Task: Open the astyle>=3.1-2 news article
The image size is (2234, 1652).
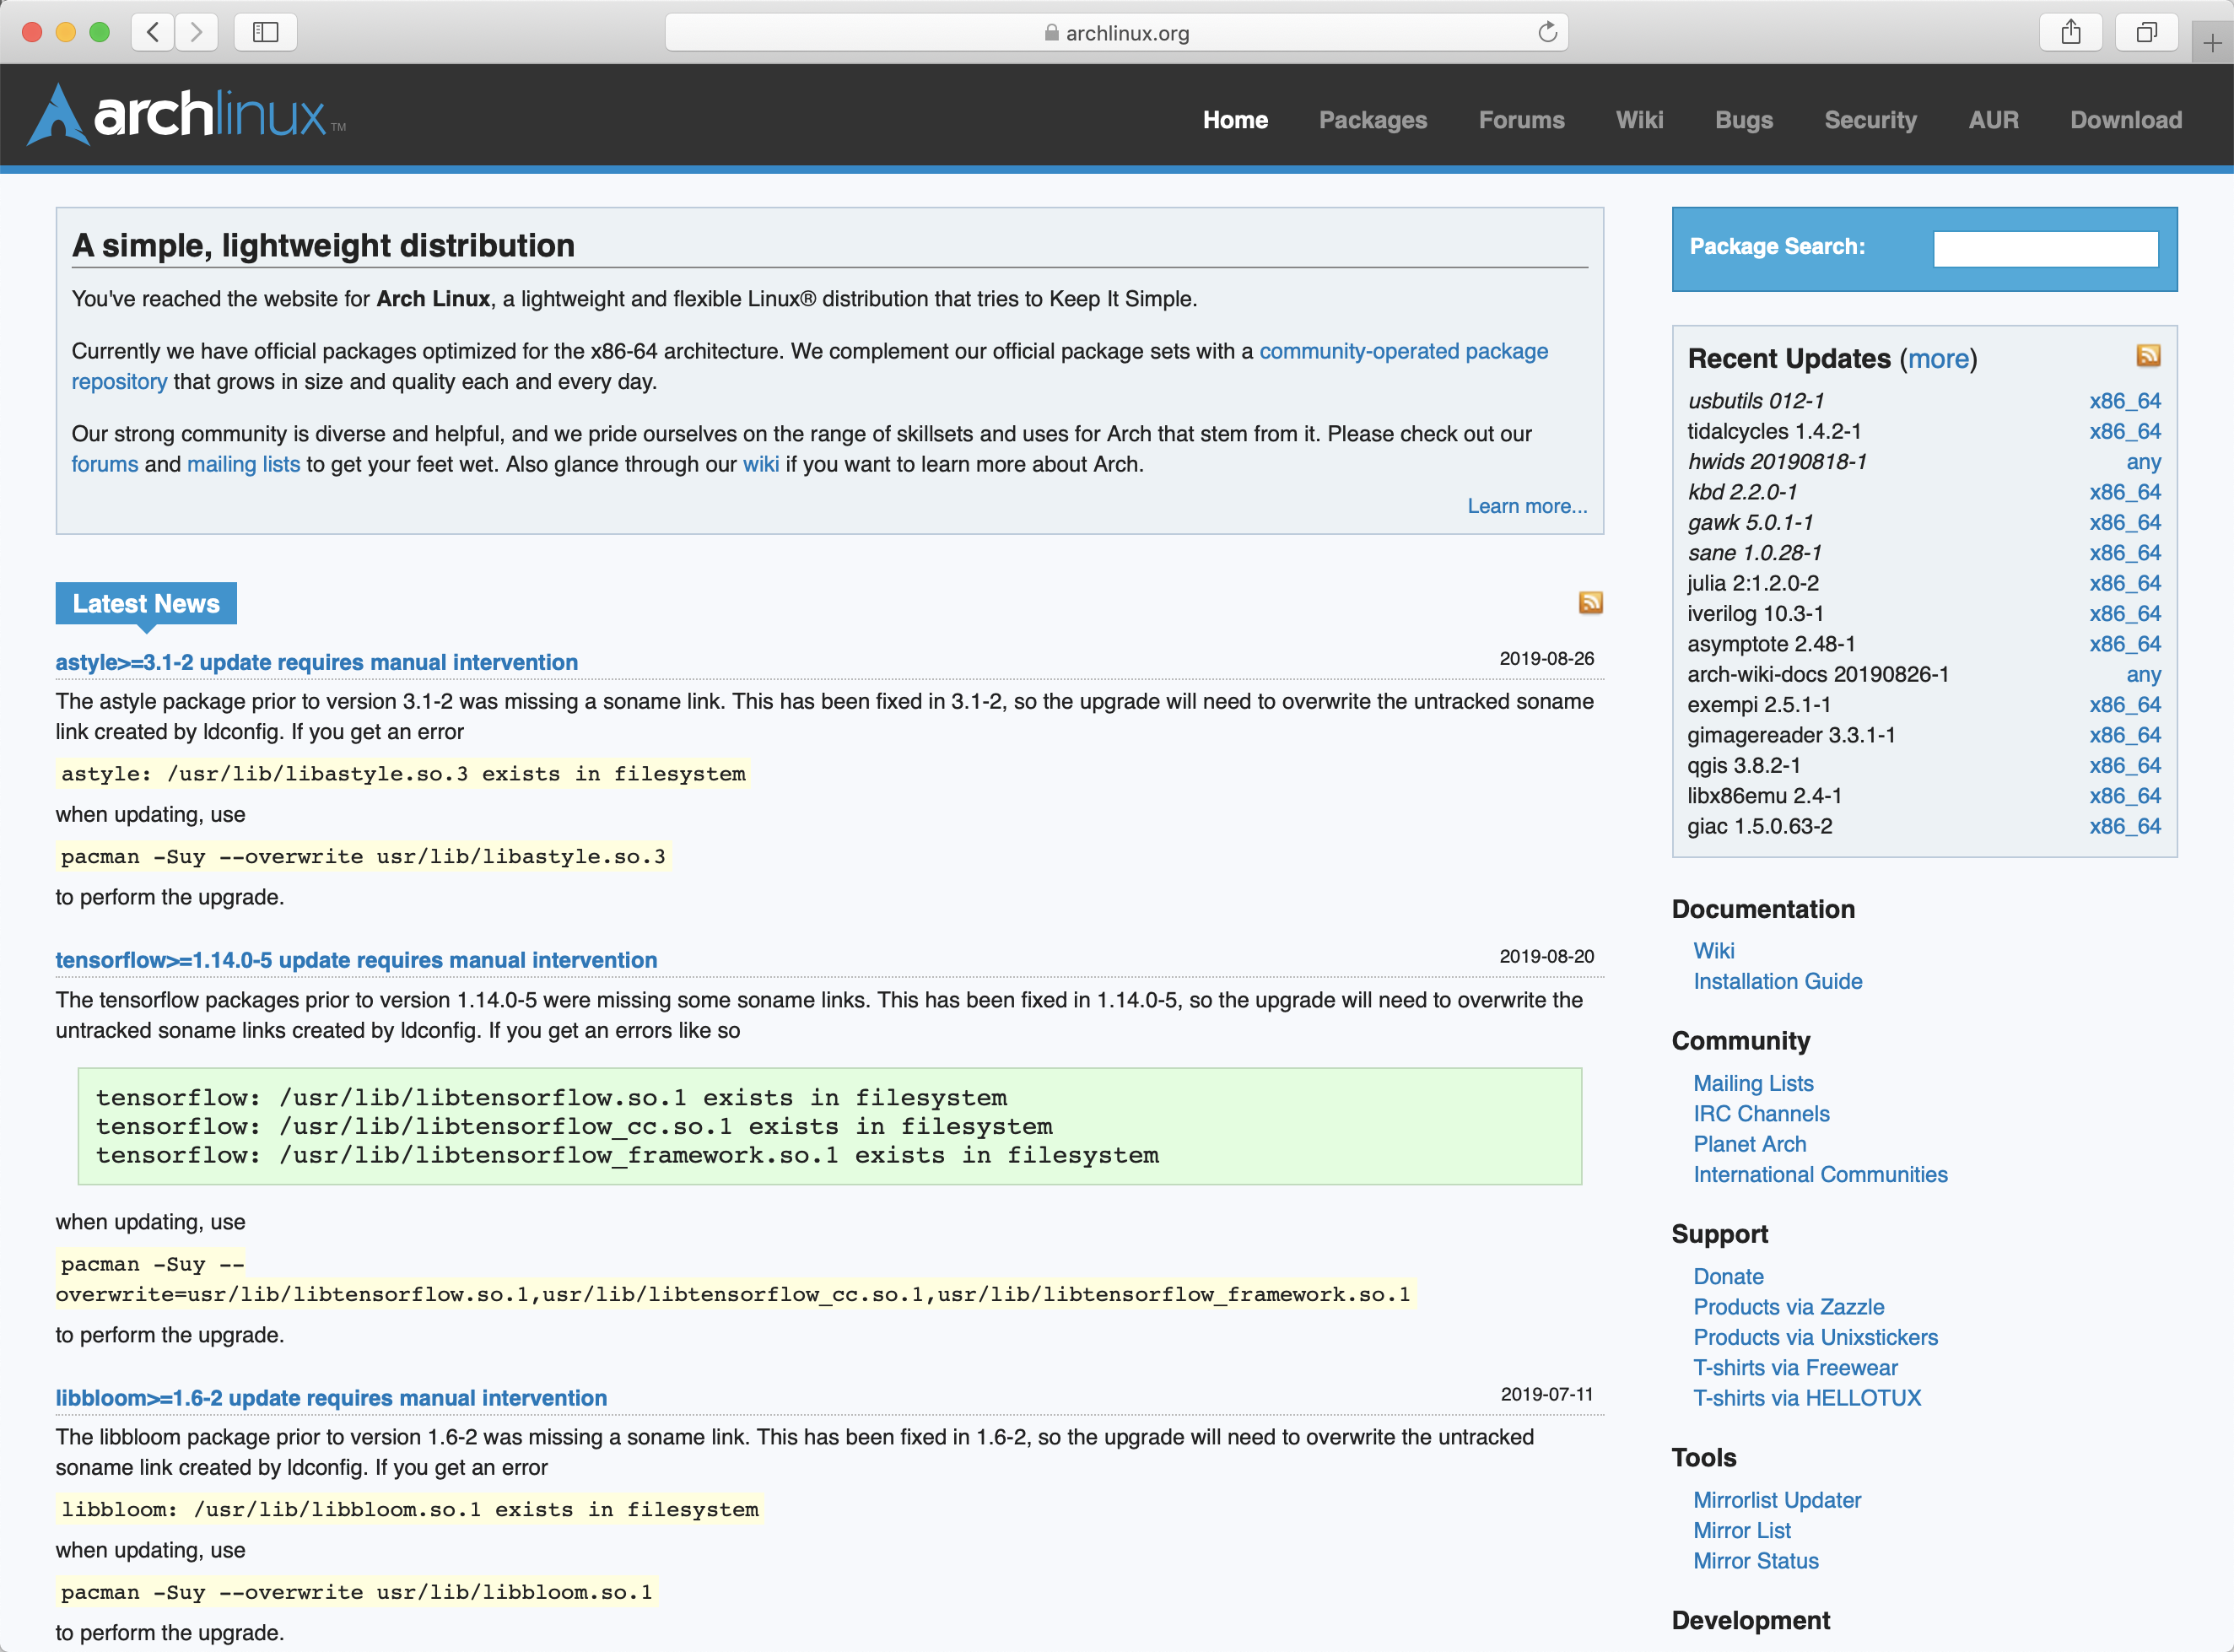Action: (x=316, y=662)
